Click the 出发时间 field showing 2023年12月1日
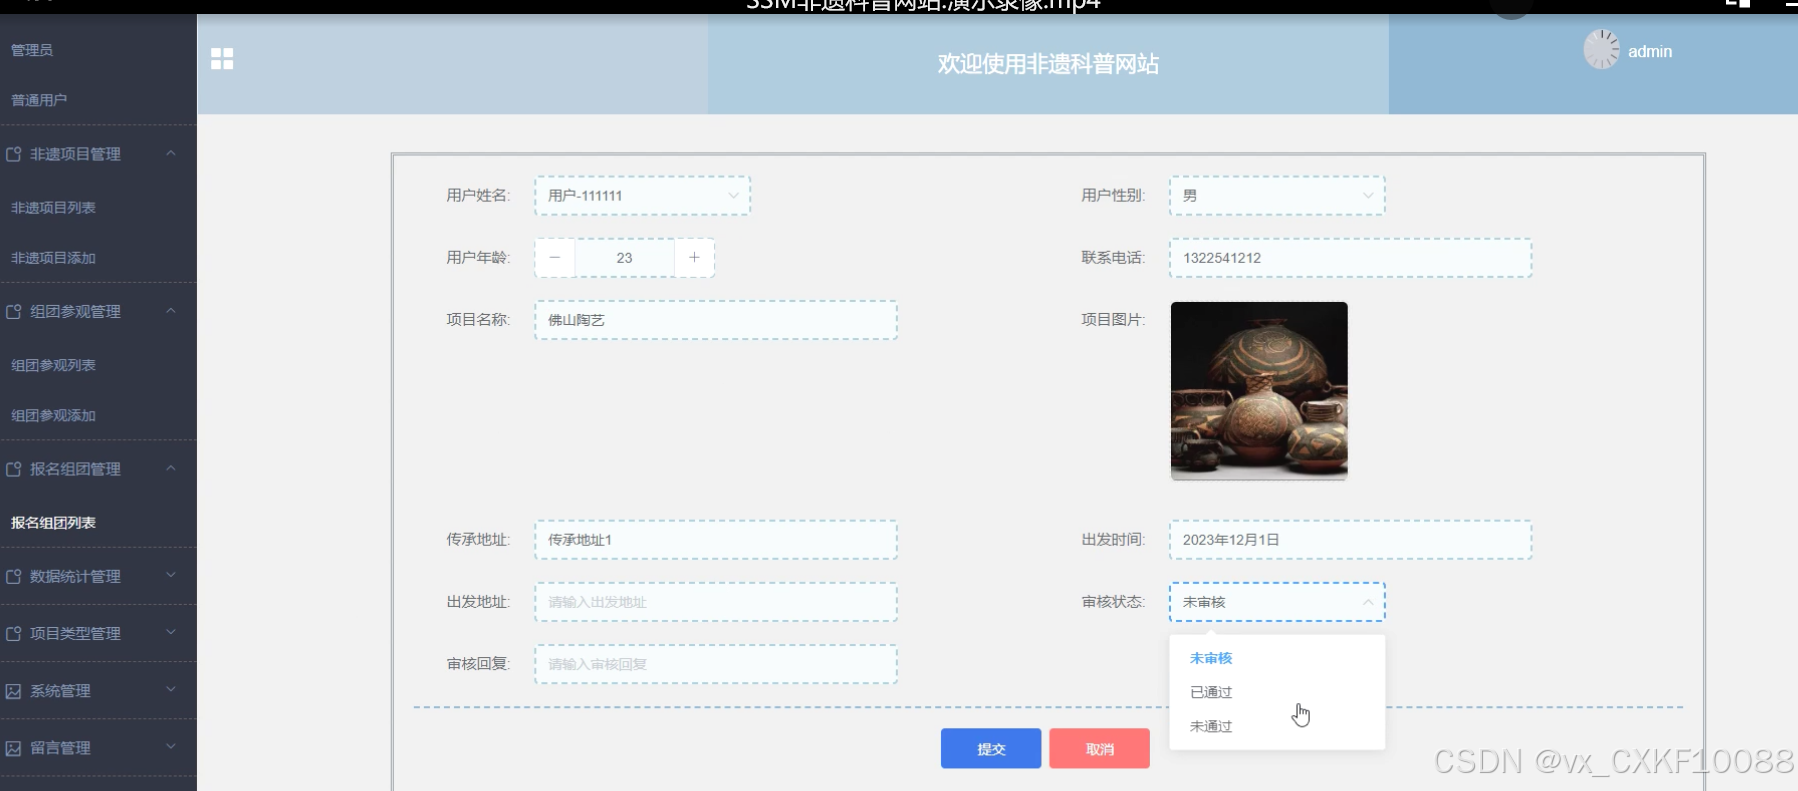Screen dimensions: 1798x791 [x=1351, y=540]
